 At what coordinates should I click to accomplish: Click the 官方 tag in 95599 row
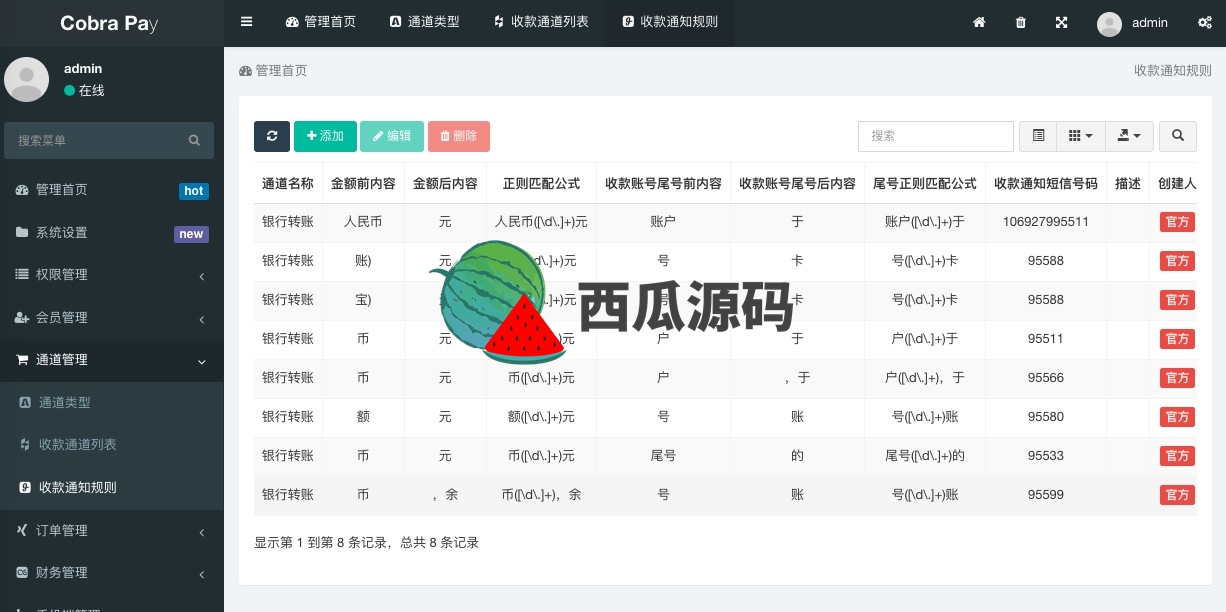point(1177,495)
